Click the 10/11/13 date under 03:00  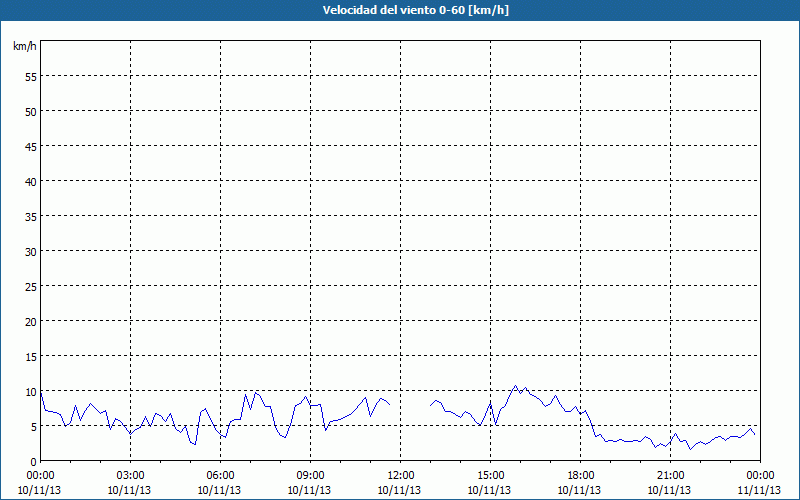click(x=130, y=490)
